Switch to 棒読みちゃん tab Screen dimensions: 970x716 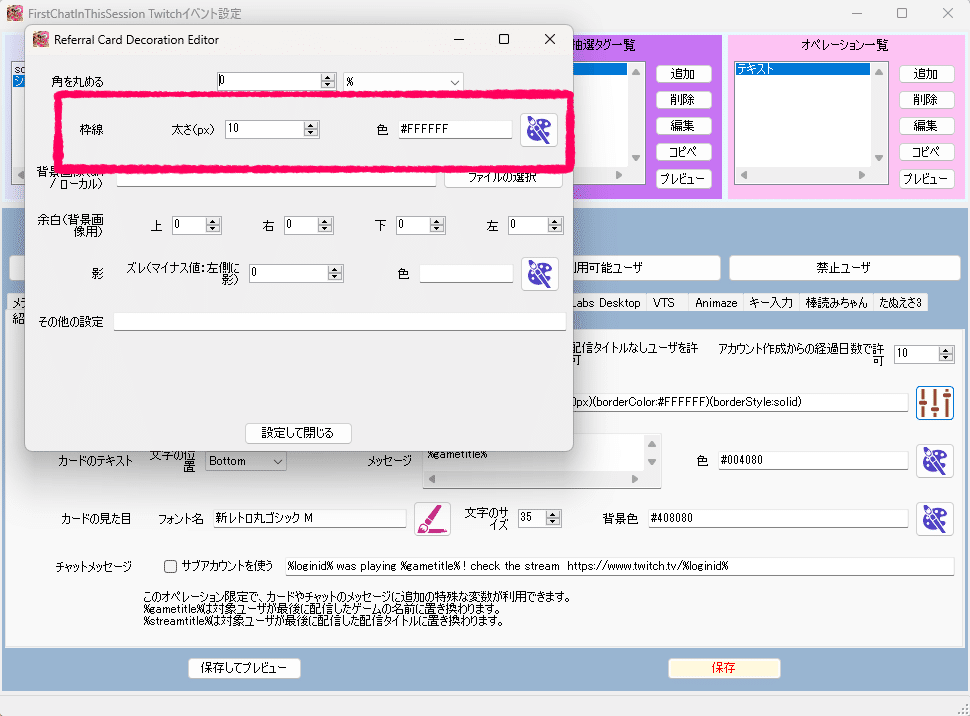click(836, 303)
